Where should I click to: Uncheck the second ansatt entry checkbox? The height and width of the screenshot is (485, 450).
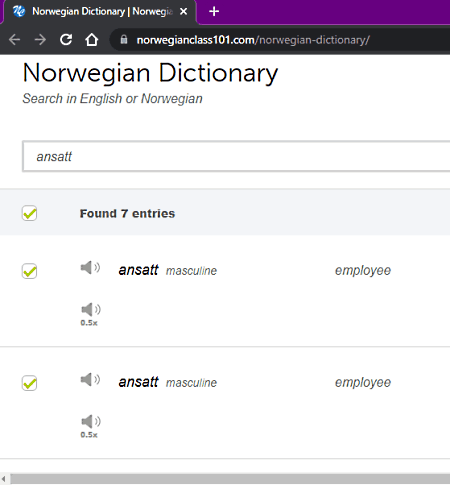pyautogui.click(x=29, y=383)
